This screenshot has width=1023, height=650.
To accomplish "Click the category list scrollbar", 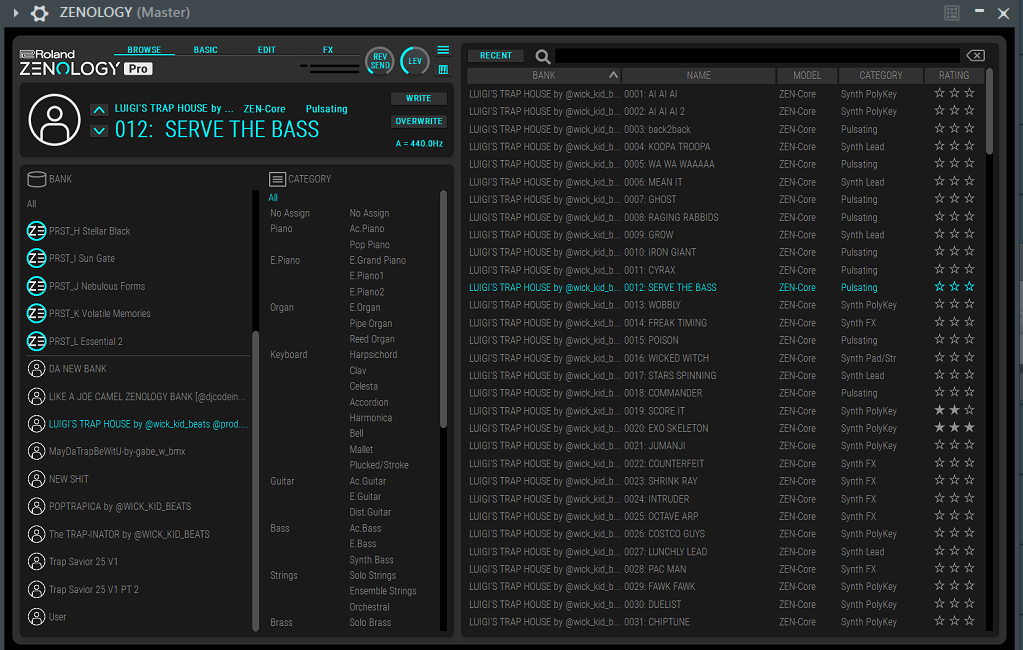I will pos(444,309).
